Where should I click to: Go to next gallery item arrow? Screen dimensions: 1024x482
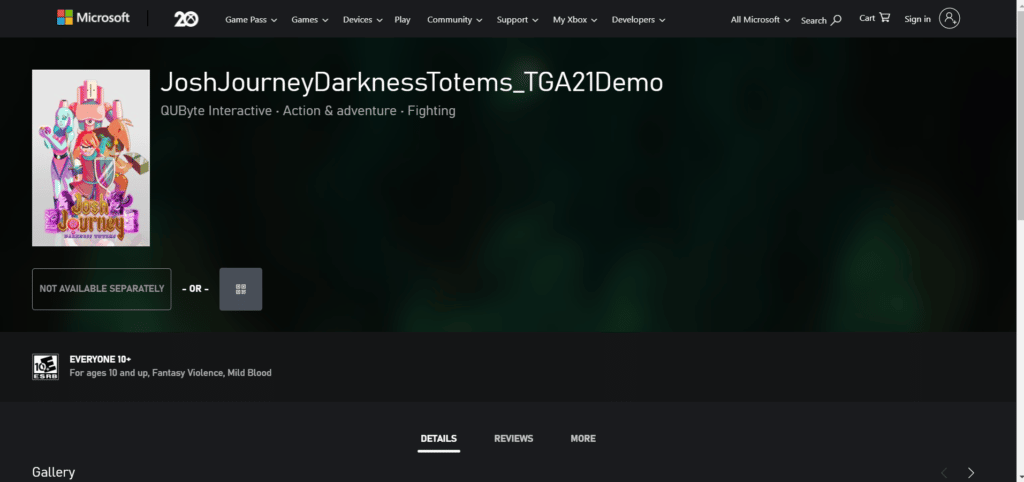tap(970, 472)
